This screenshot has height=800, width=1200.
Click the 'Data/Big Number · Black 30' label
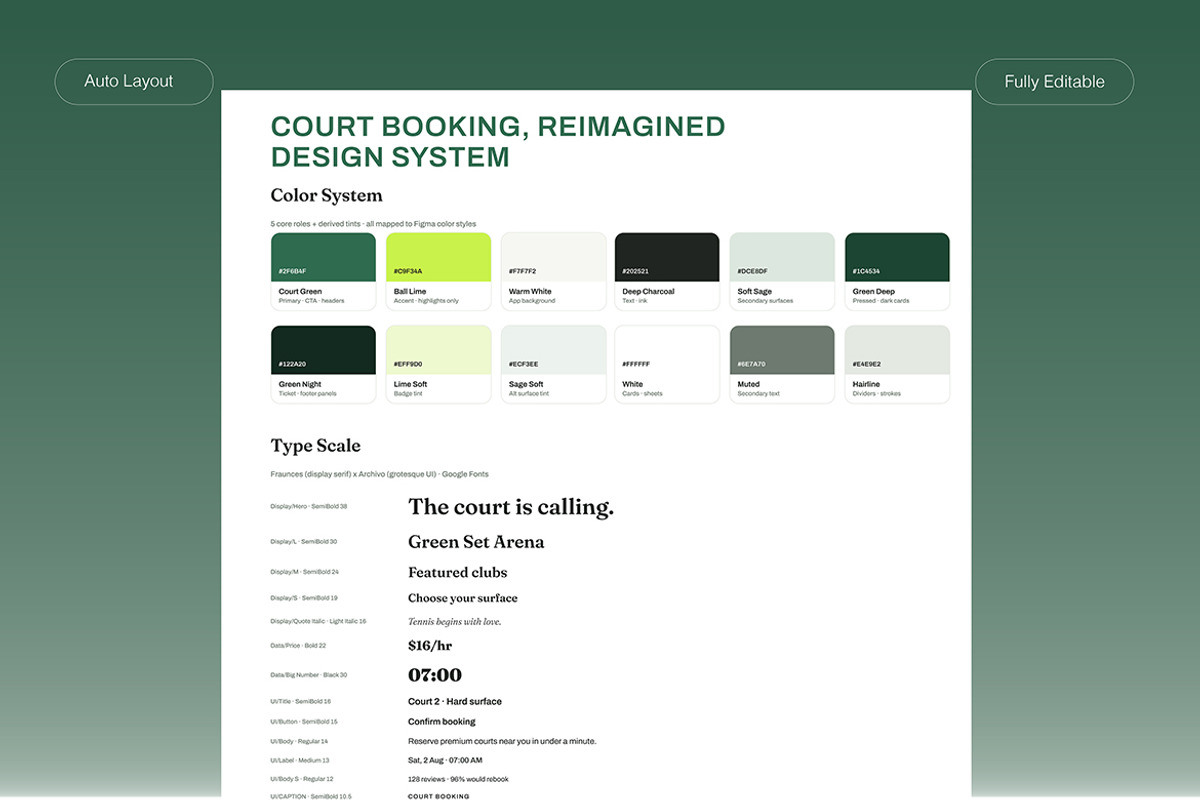click(309, 675)
